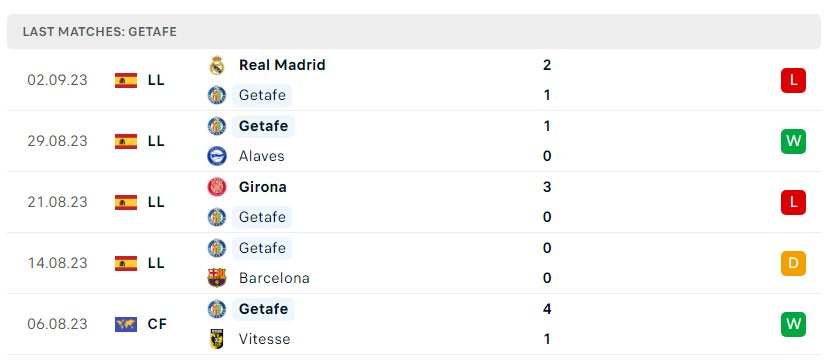The image size is (825, 360).
Task: Click green W badge for Alaves match
Action: pos(793,141)
